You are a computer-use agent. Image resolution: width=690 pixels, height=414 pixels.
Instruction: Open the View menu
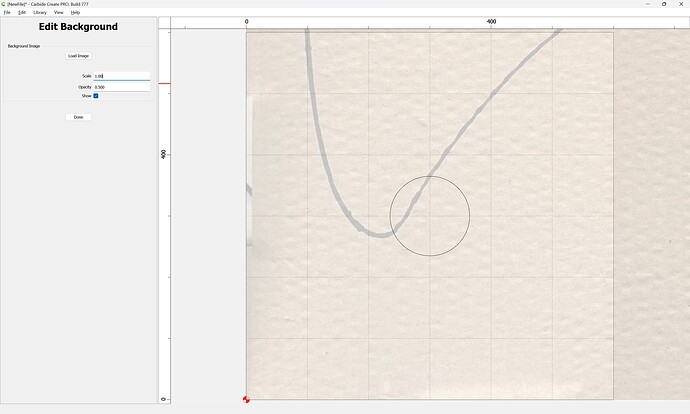[59, 12]
